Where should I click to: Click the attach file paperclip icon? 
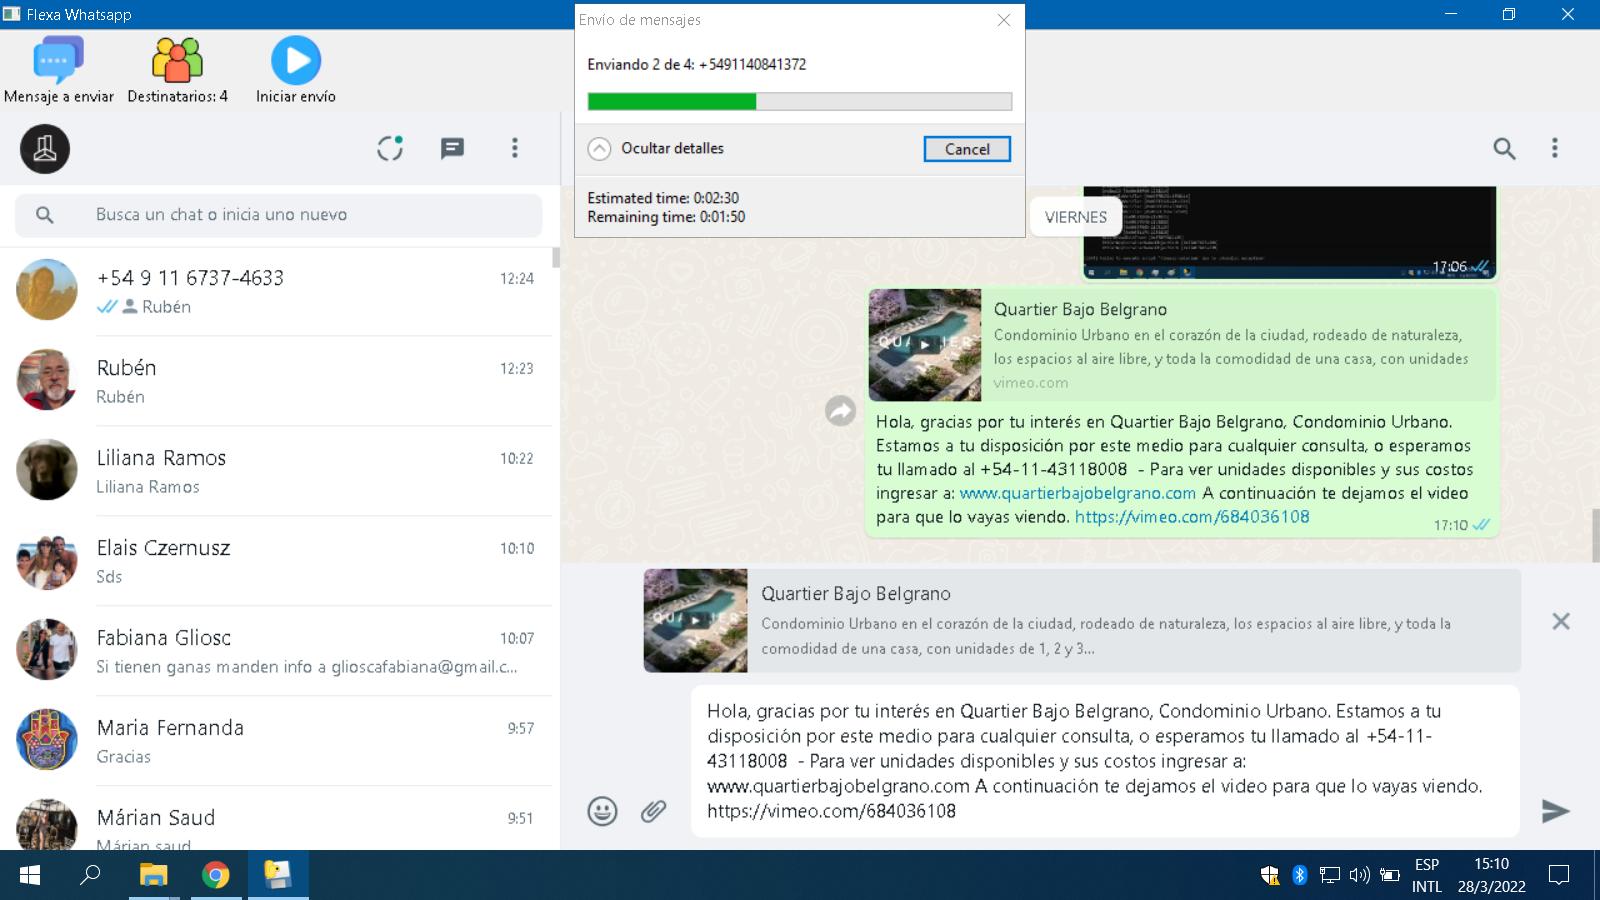653,811
